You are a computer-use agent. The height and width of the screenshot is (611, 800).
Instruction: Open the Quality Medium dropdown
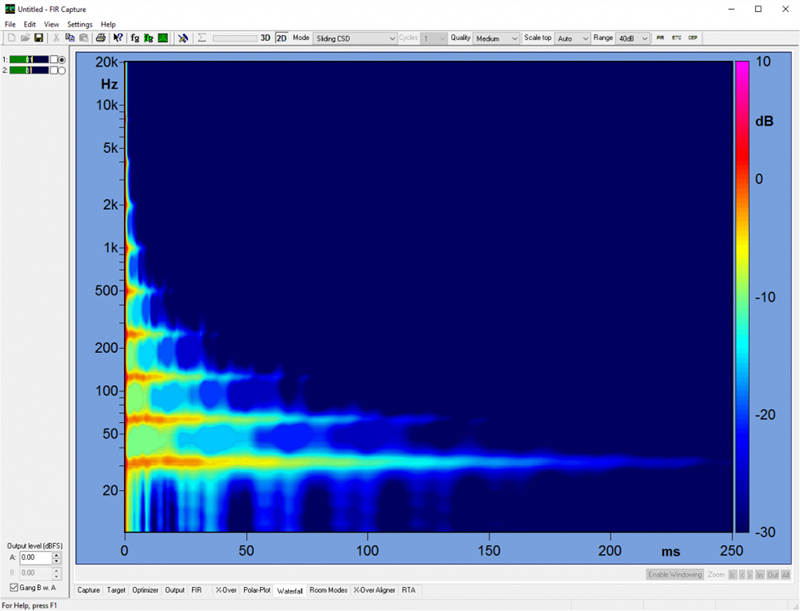click(x=496, y=38)
